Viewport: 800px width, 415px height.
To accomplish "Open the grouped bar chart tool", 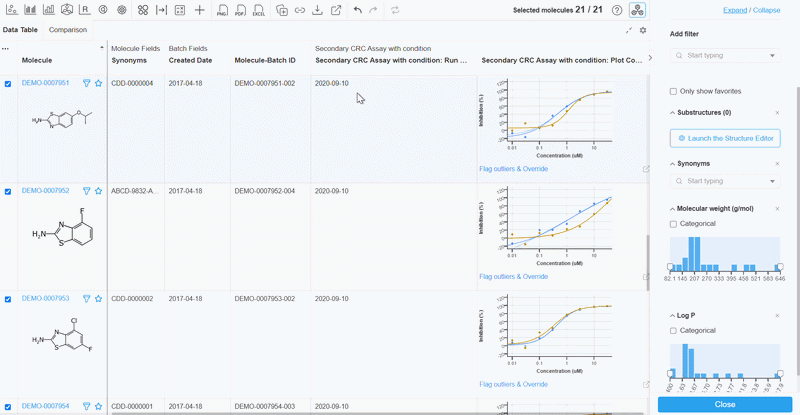I will coord(30,10).
